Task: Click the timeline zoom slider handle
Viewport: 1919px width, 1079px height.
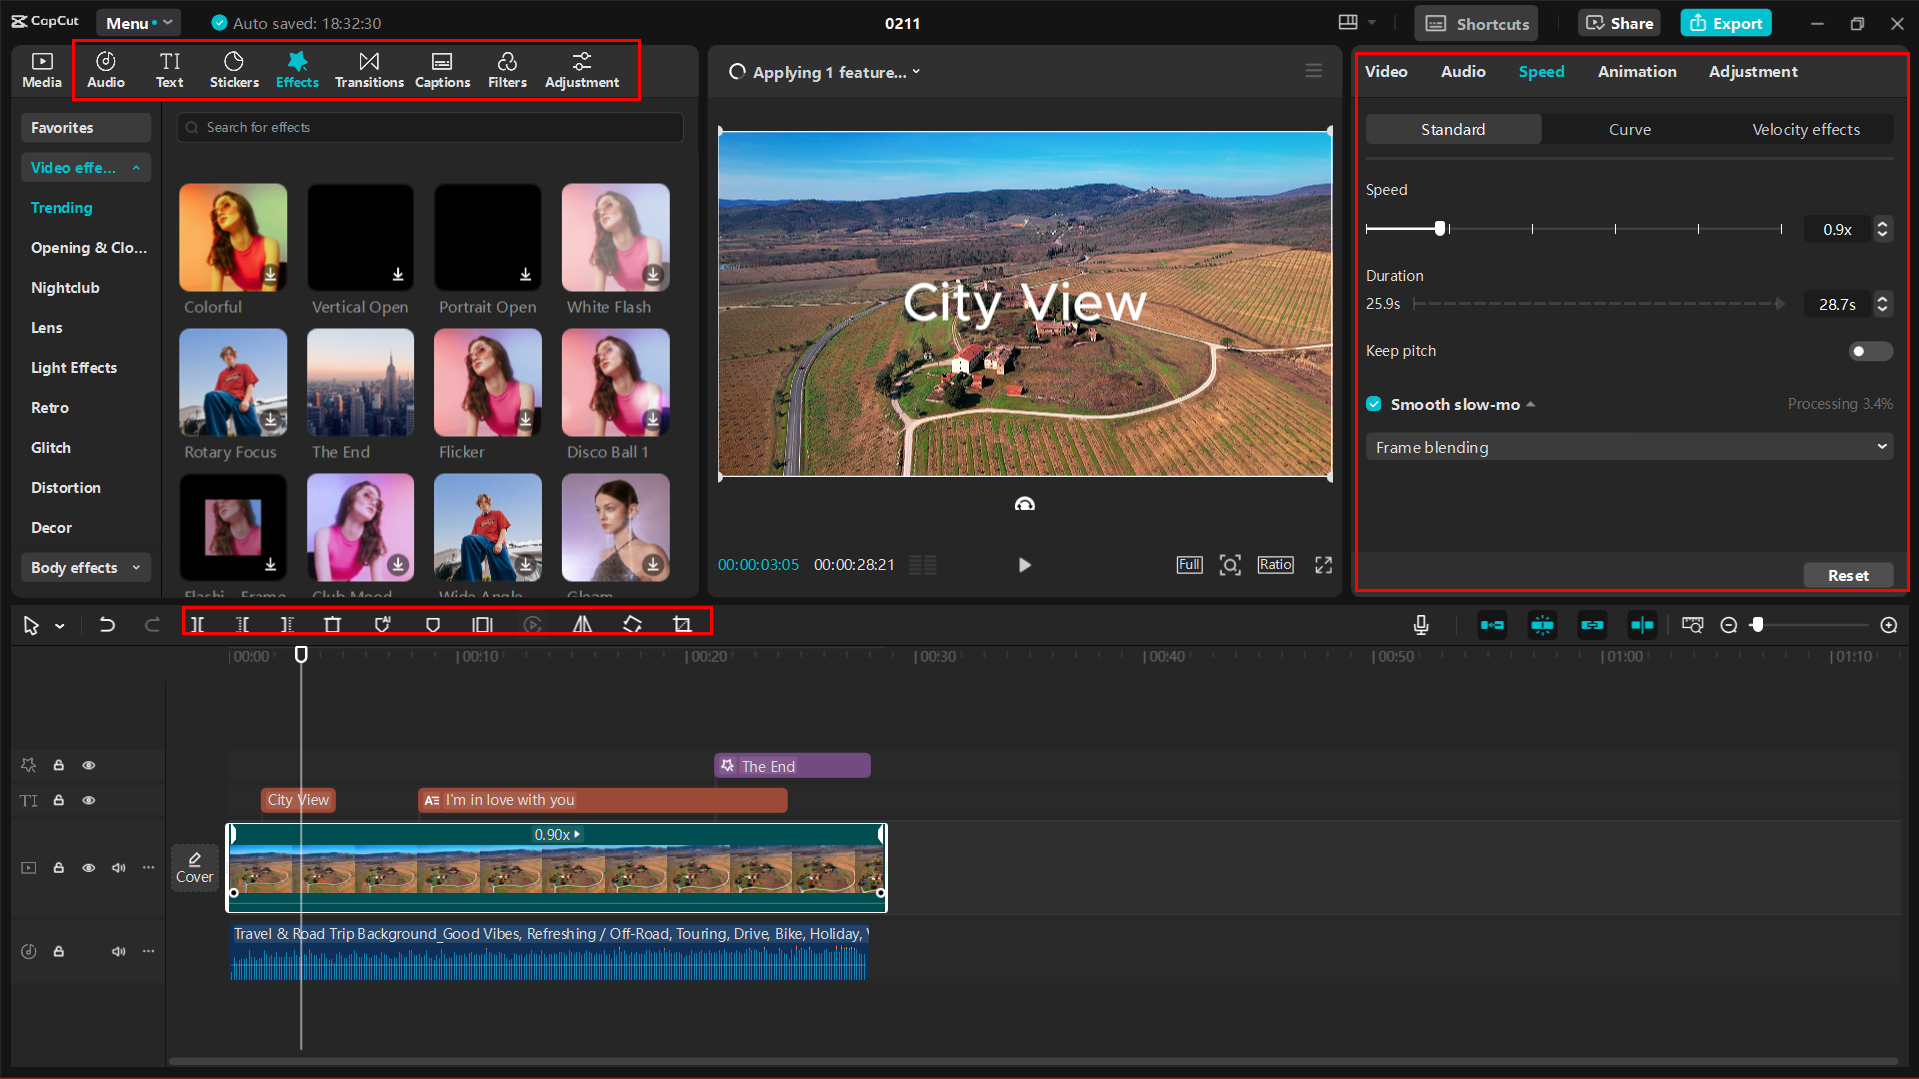Action: coord(1757,625)
